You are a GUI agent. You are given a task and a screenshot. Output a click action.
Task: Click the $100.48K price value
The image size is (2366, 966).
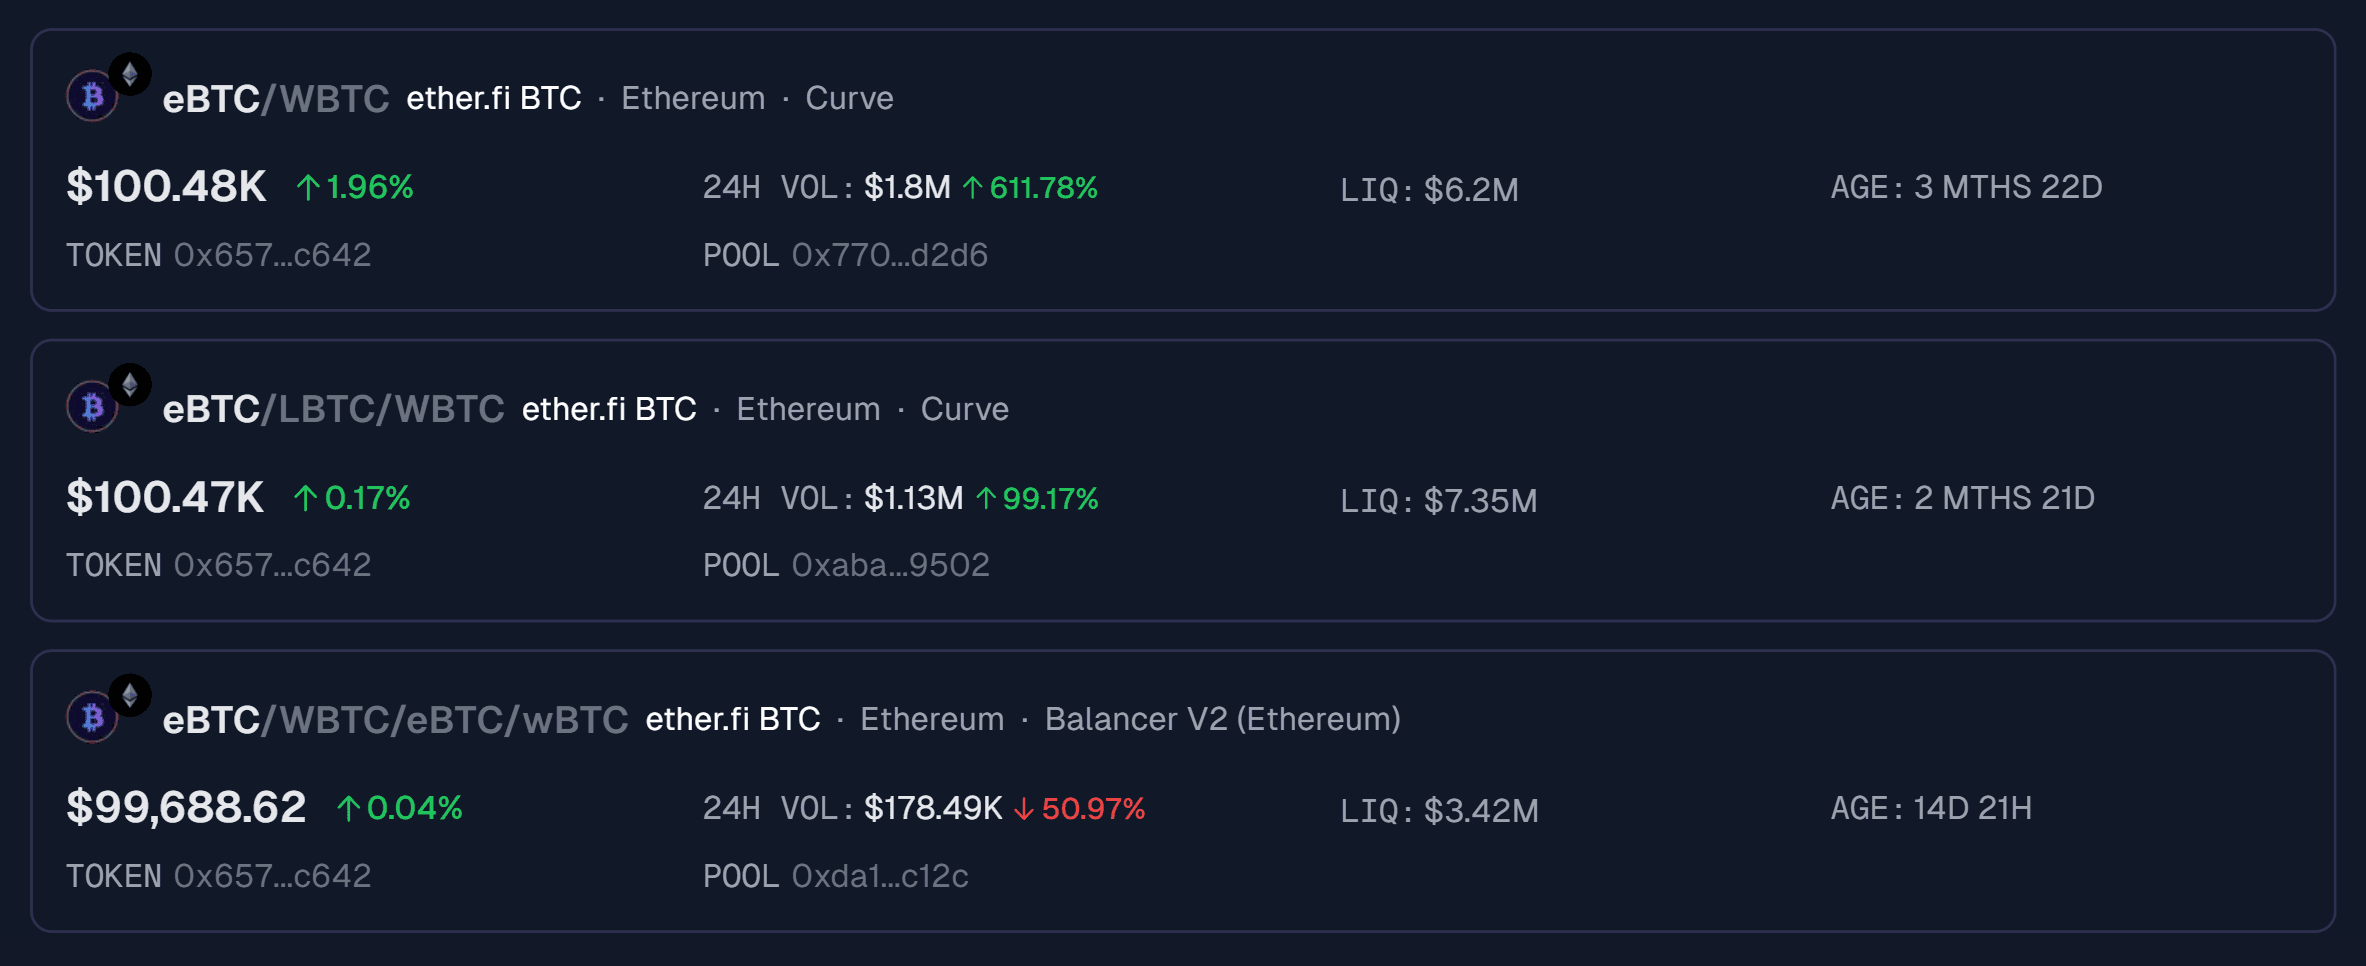coord(166,187)
